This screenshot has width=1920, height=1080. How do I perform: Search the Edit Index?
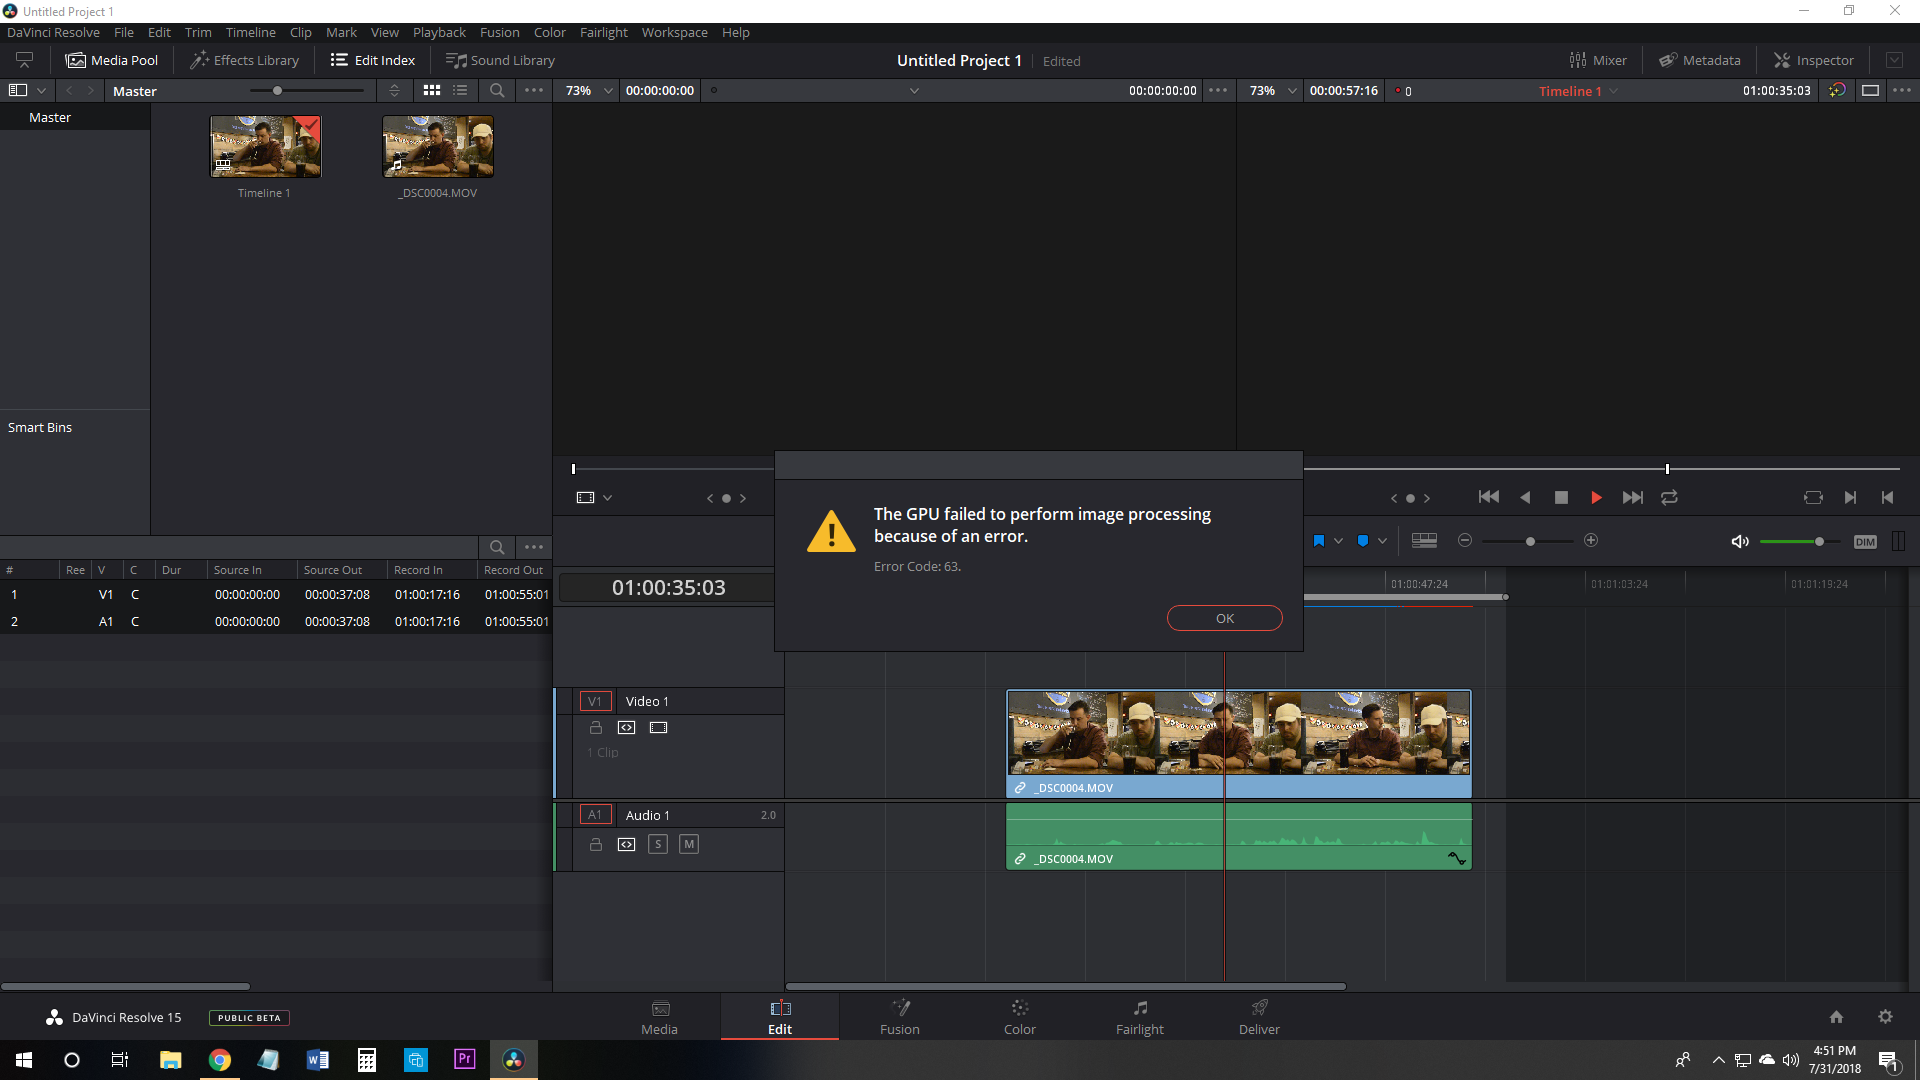click(497, 547)
